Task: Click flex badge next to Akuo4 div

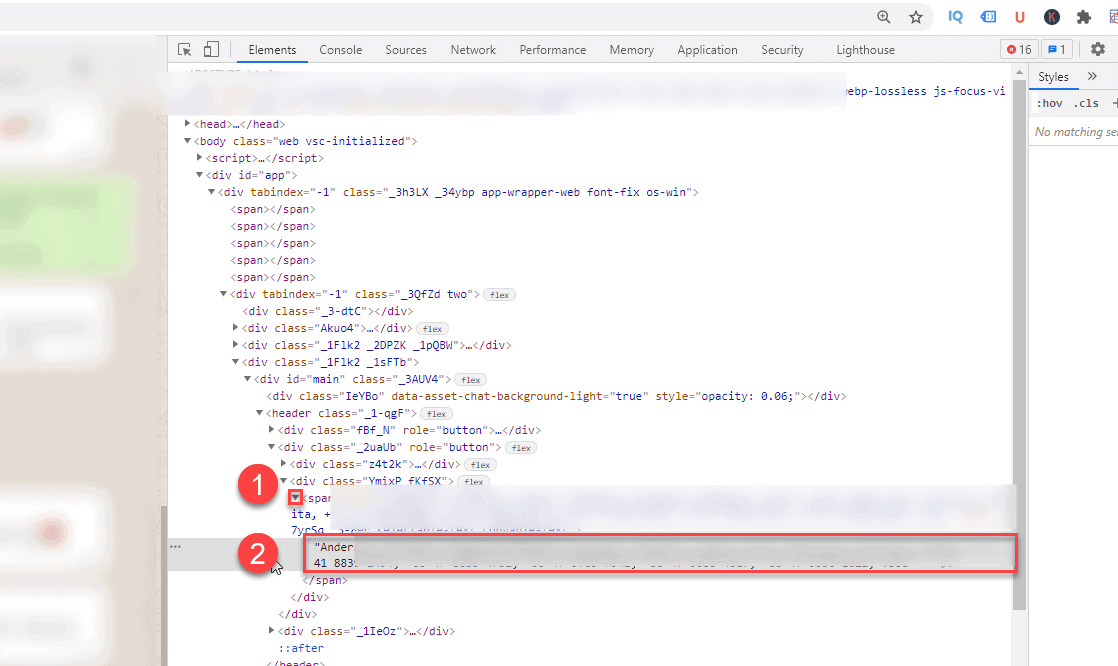Action: point(432,329)
